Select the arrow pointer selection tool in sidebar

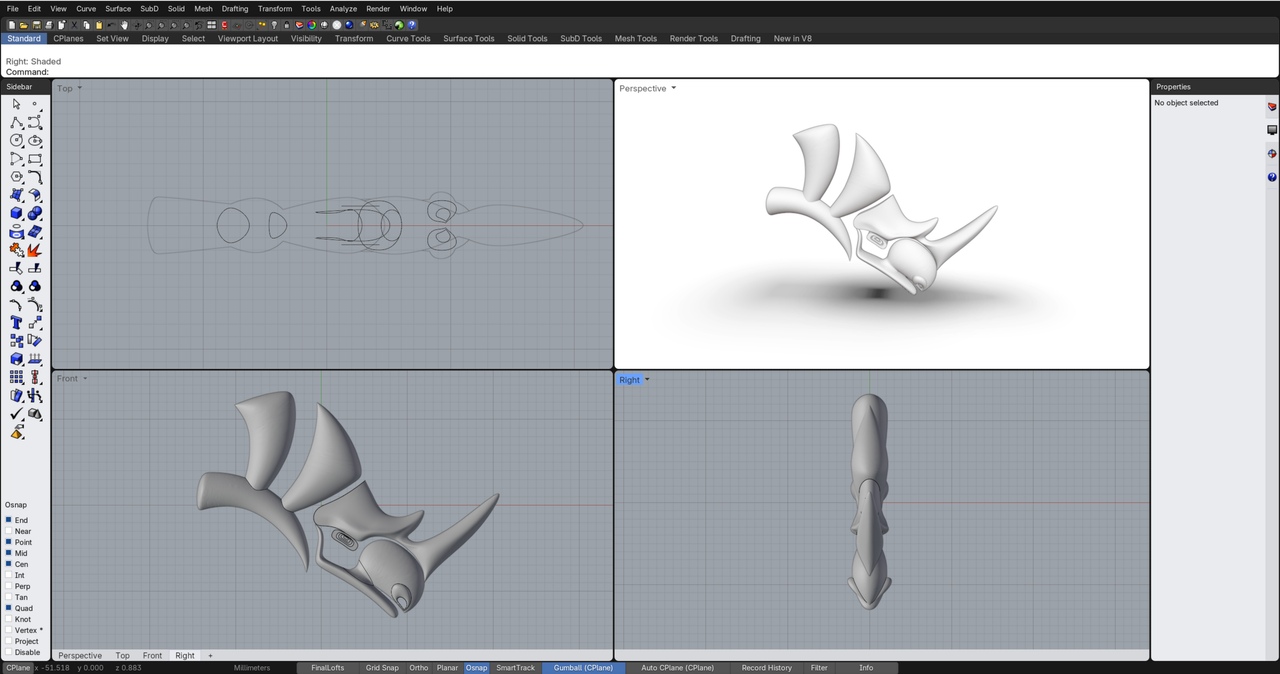[16, 104]
